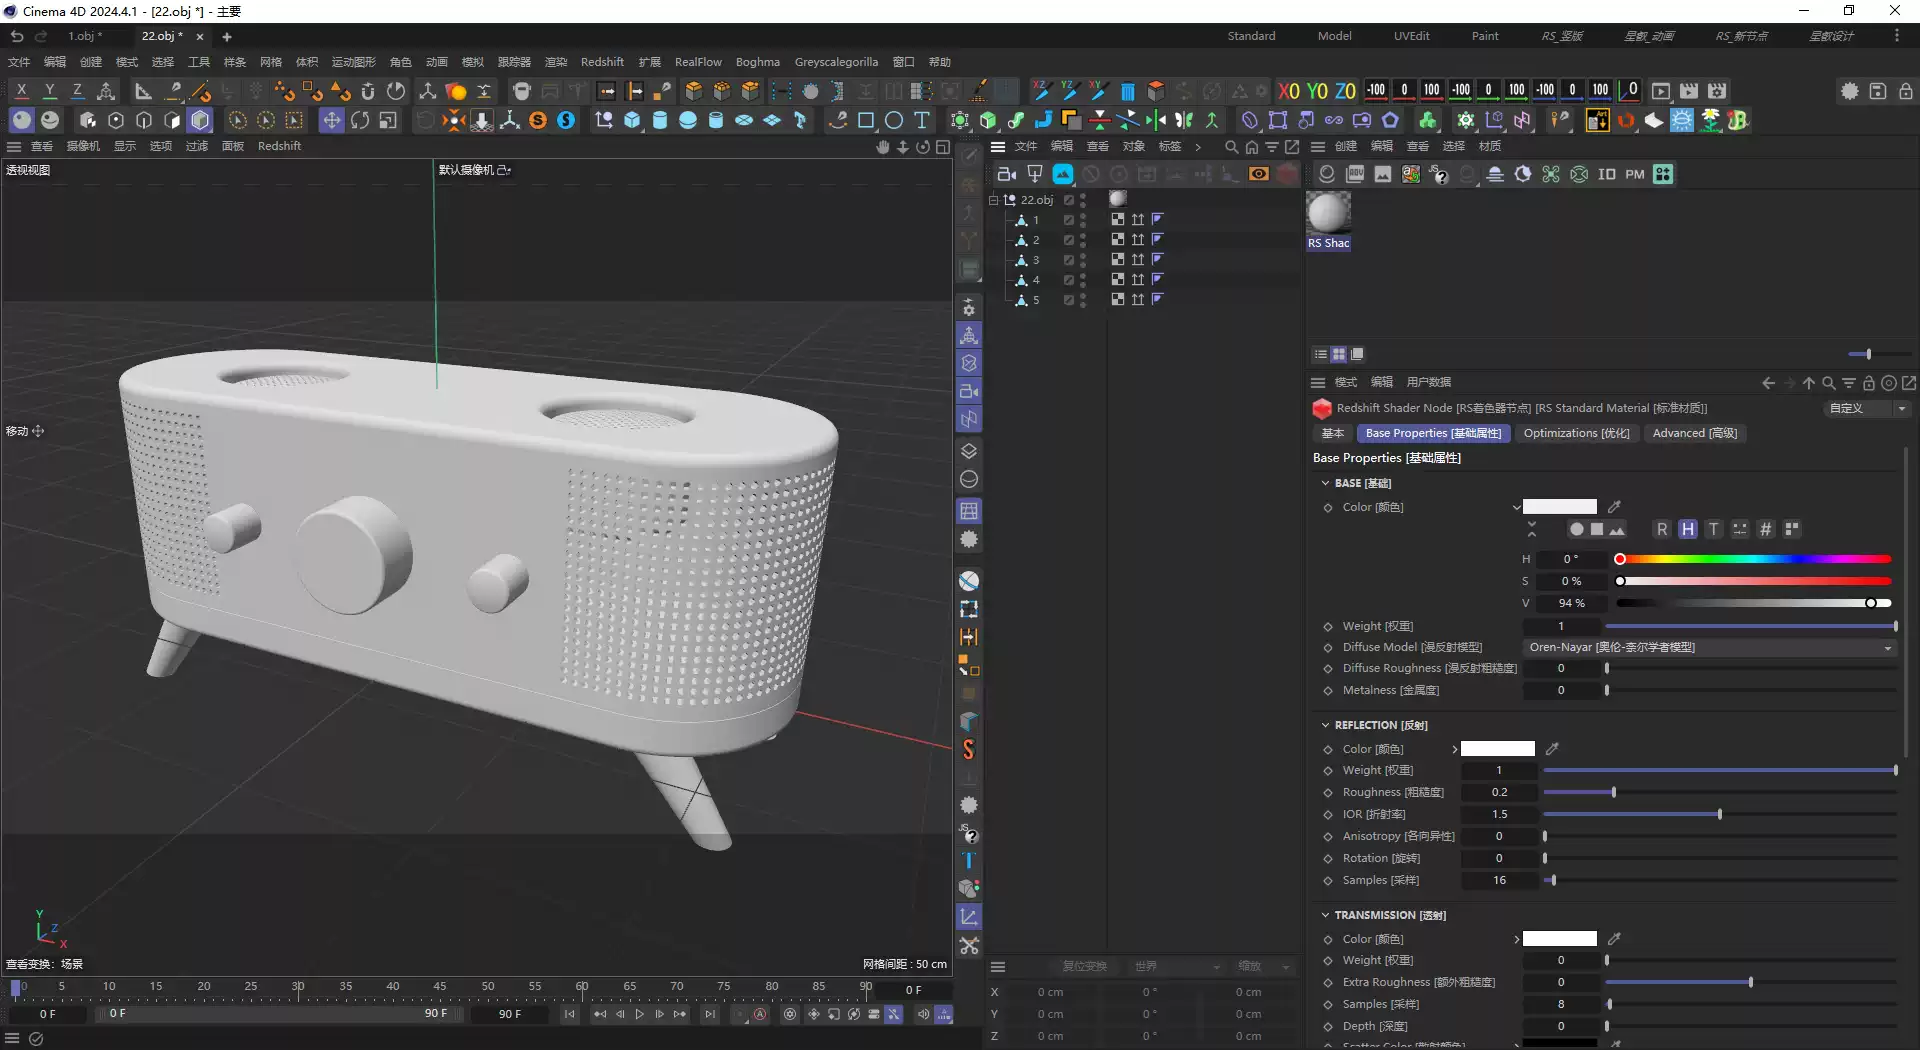The width and height of the screenshot is (1920, 1050).
Task: Open the Cube primitive tool
Action: [631, 120]
